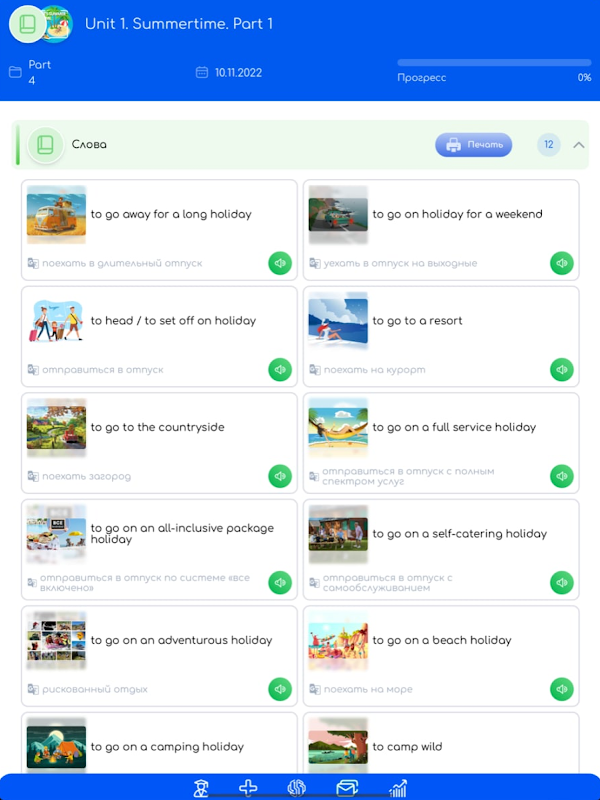
Task: Click the hammock beach thumbnail
Action: [338, 428]
